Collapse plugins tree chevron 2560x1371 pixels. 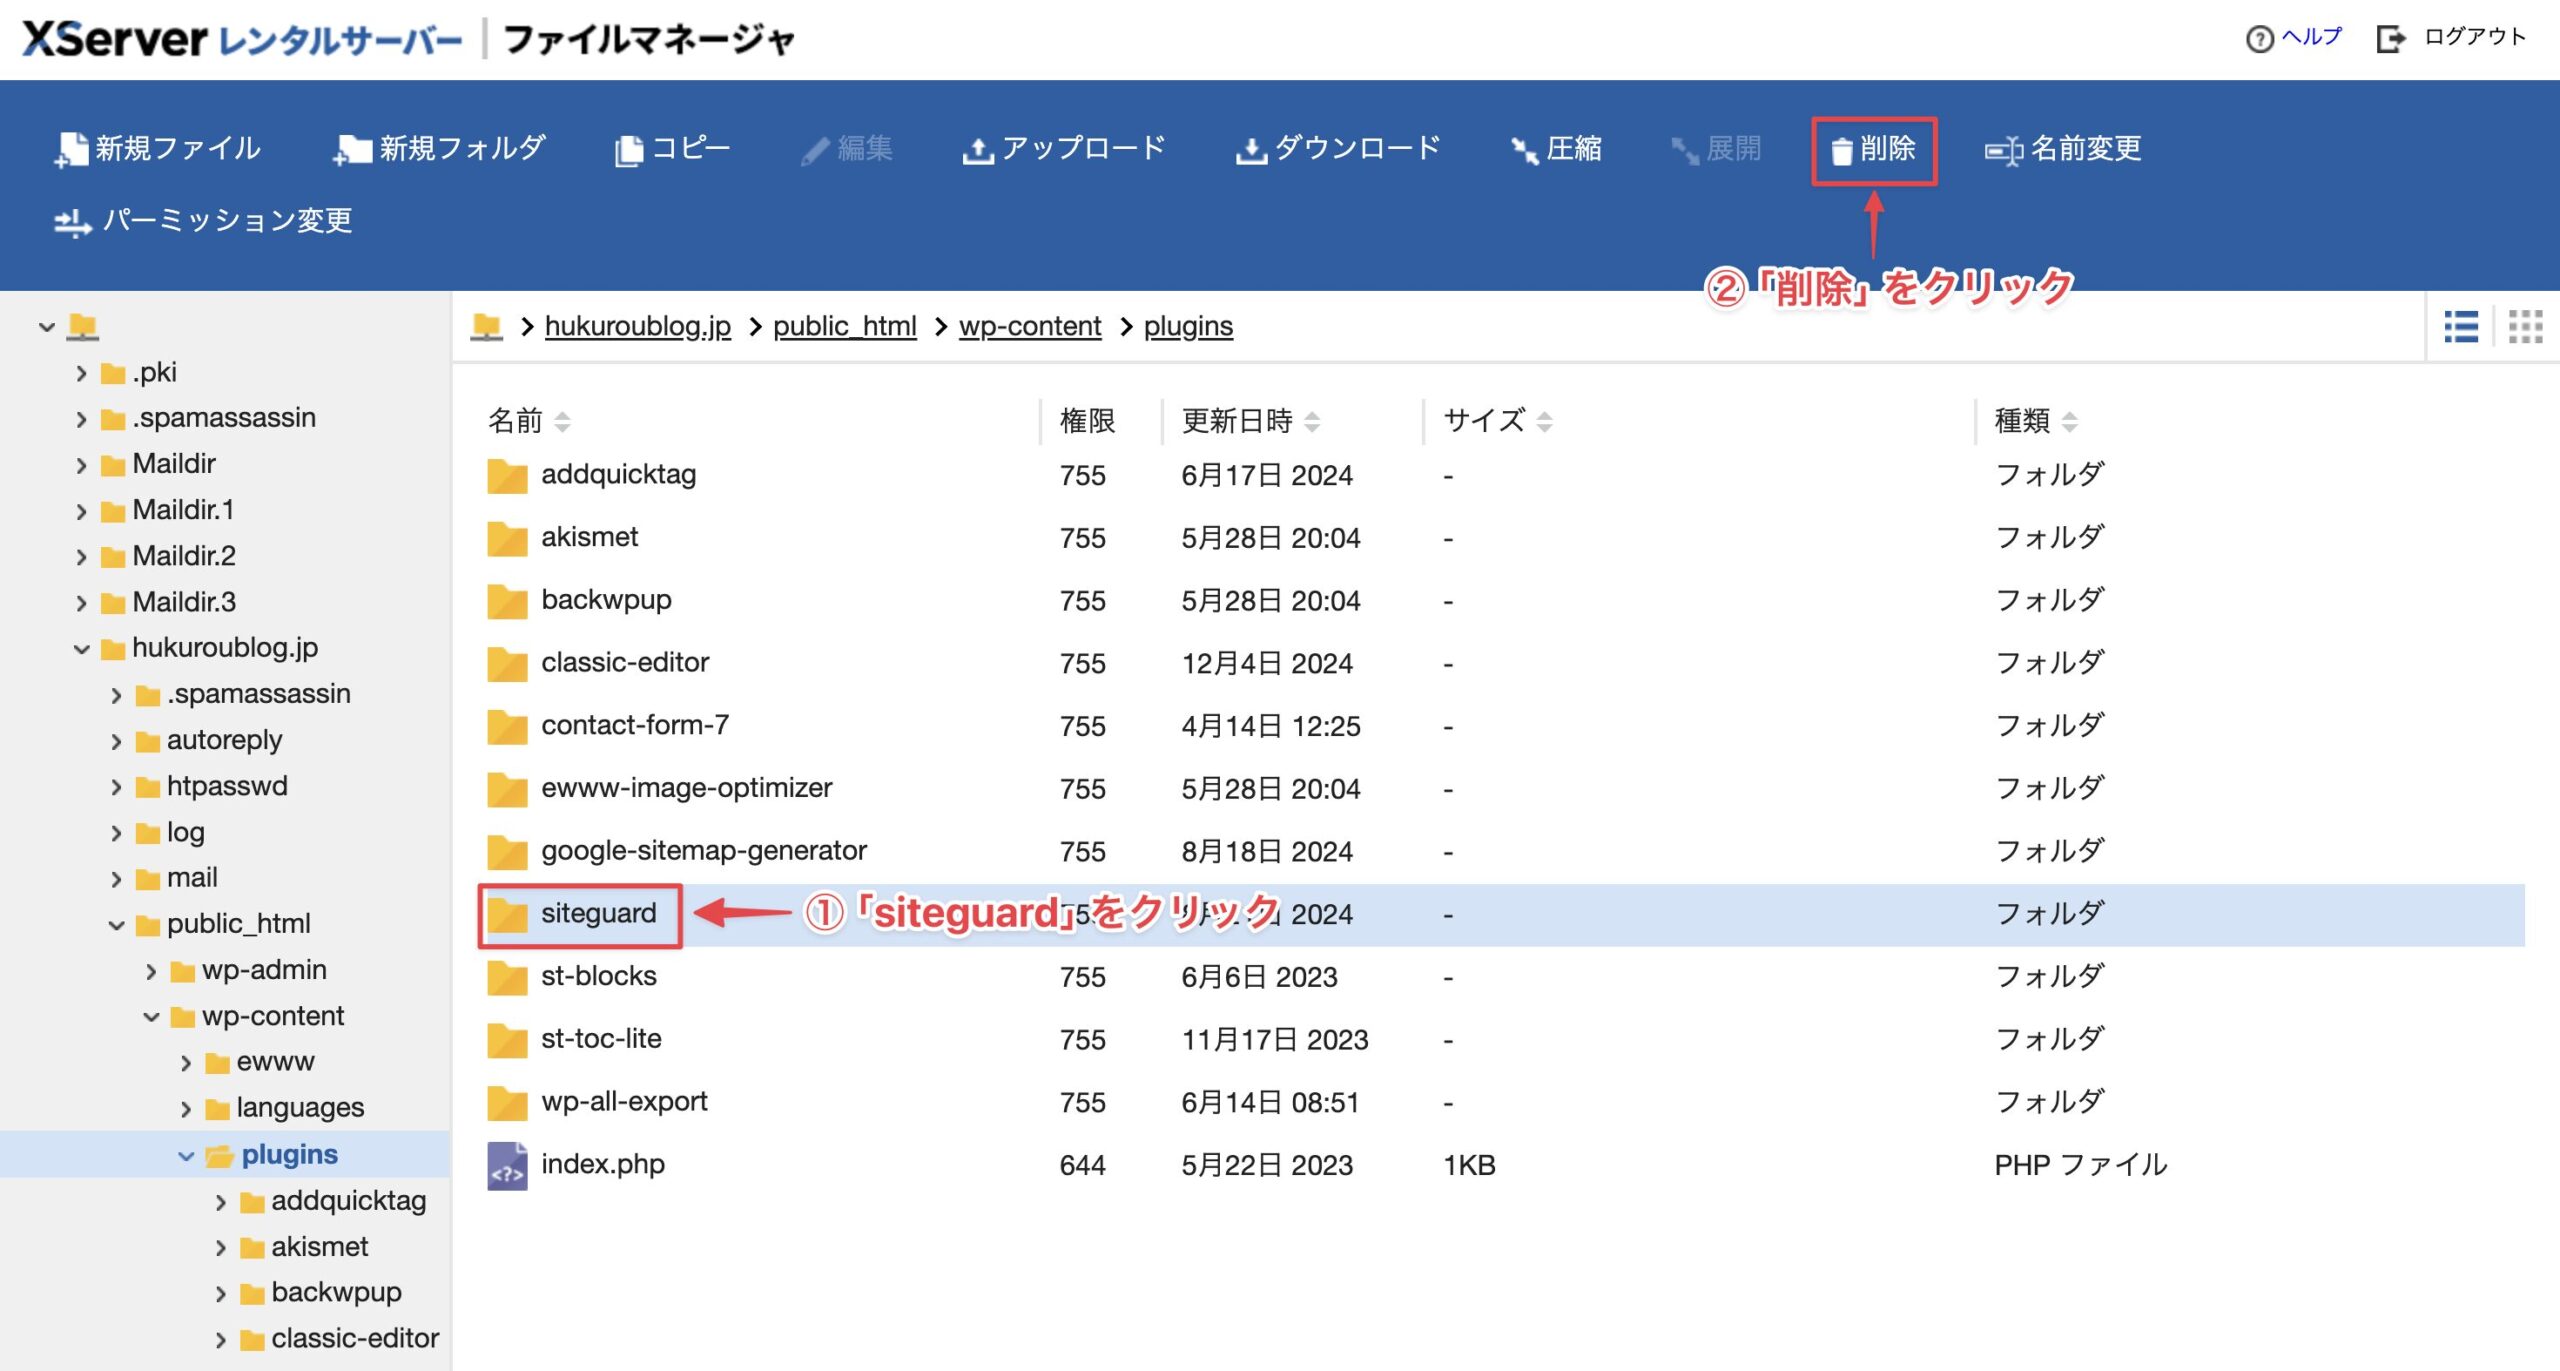pyautogui.click(x=186, y=1156)
